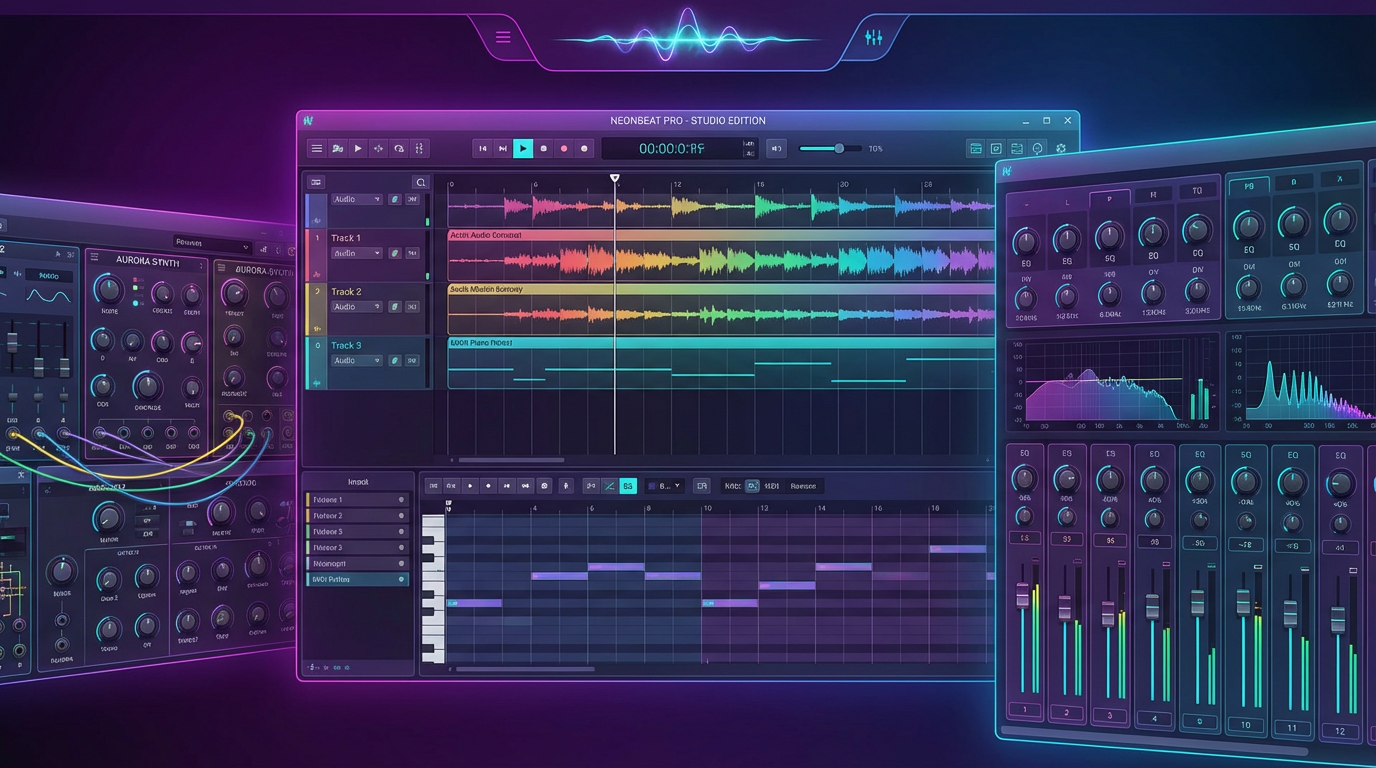
Task: Click the Track 3 name label
Action: (x=346, y=347)
